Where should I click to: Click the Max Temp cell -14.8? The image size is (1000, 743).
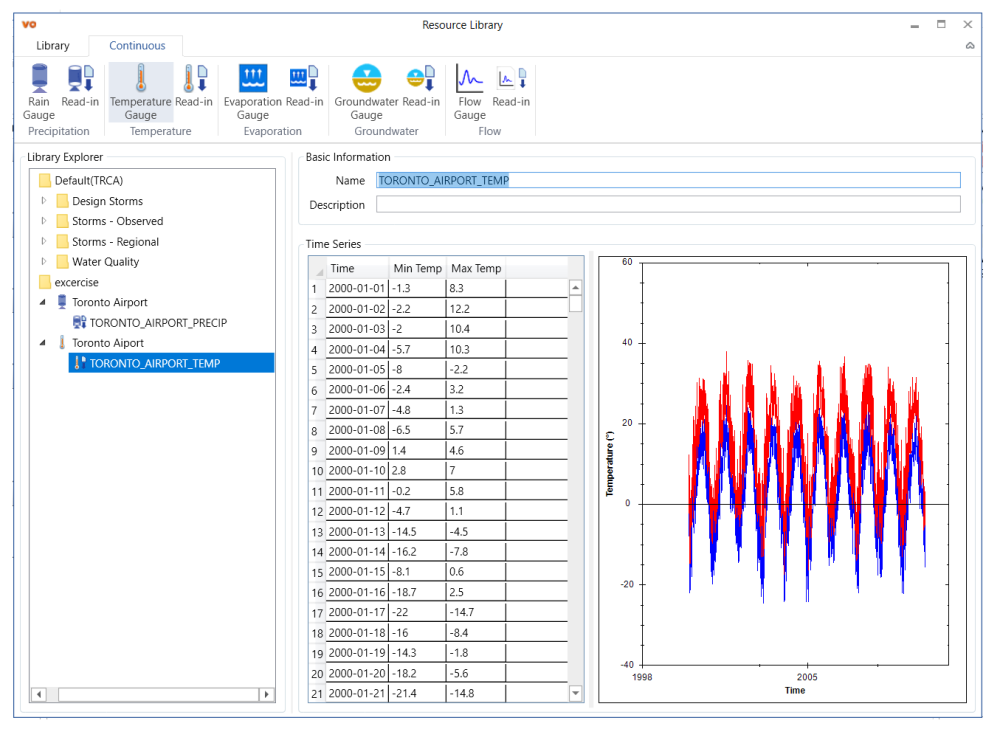[x=476, y=693]
